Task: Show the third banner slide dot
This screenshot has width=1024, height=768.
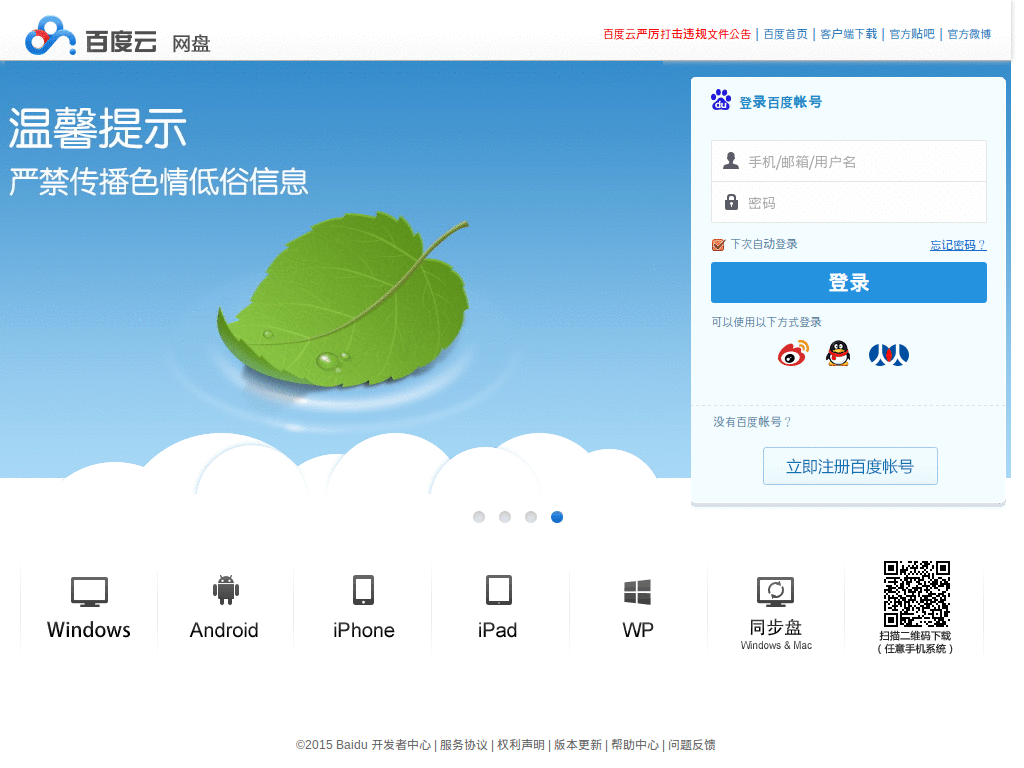Action: tap(531, 517)
